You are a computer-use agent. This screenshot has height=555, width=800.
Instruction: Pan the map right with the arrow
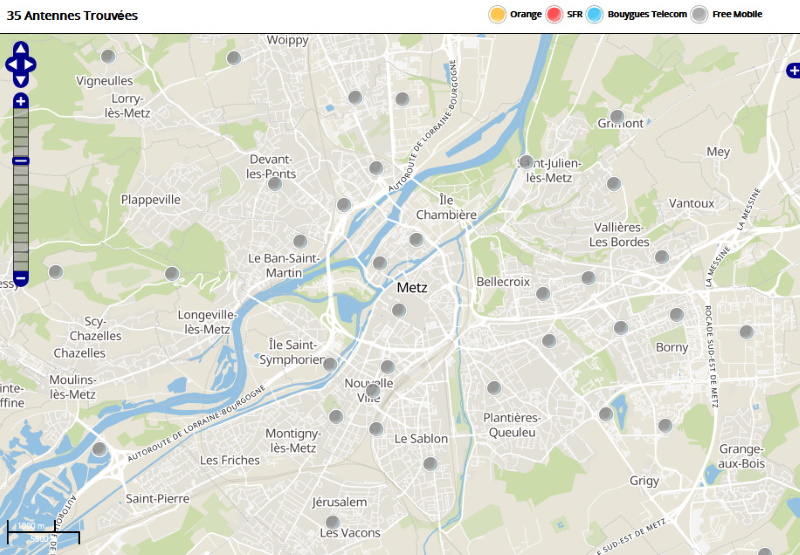click(31, 64)
